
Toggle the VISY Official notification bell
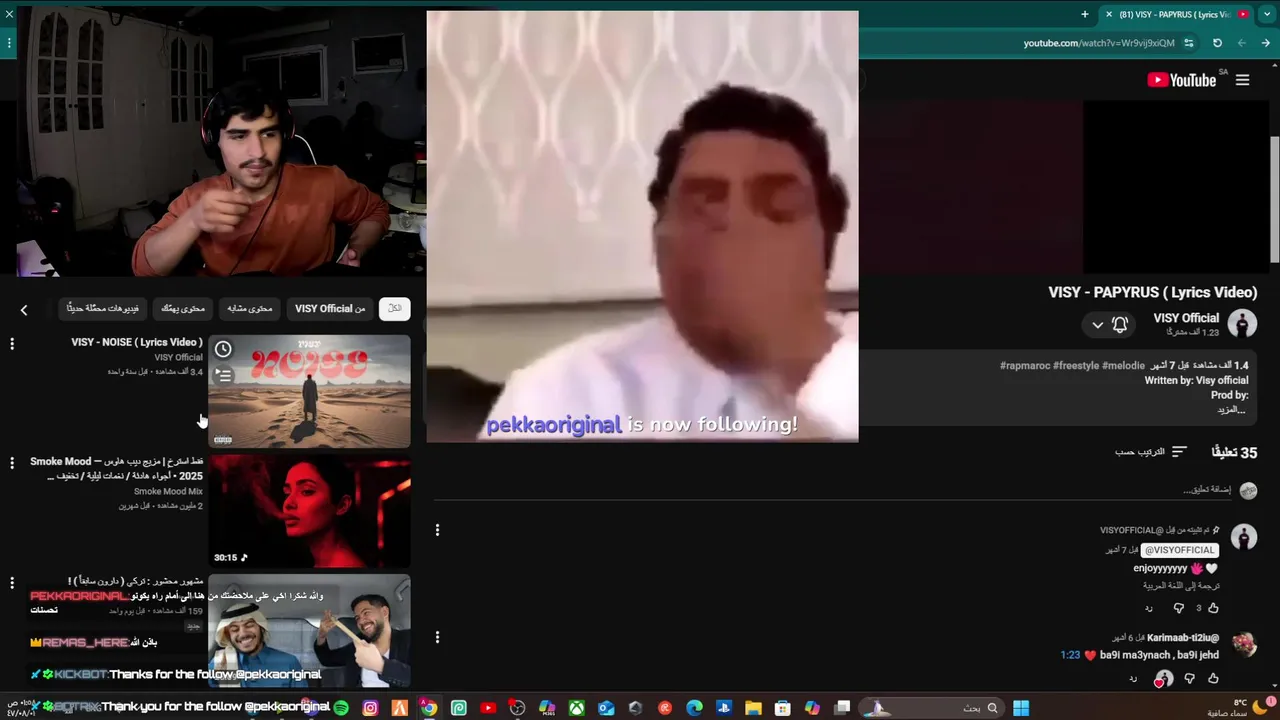coord(1120,324)
